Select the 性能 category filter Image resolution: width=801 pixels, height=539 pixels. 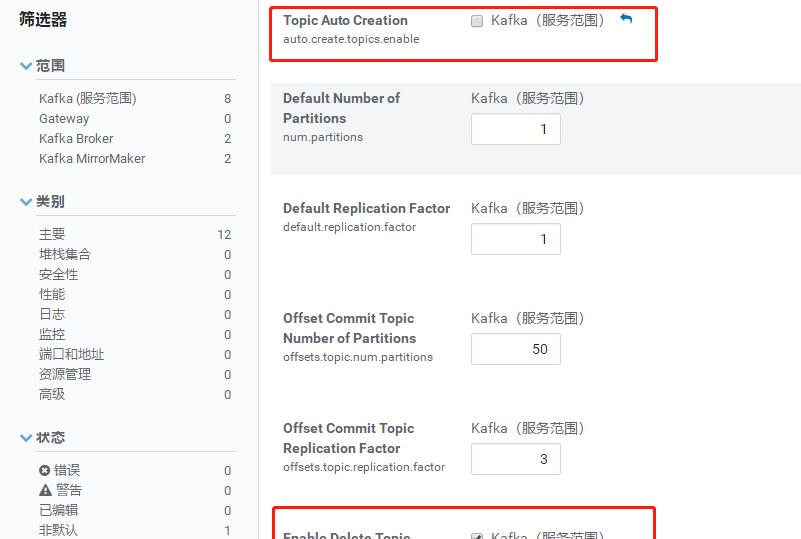tap(52, 294)
